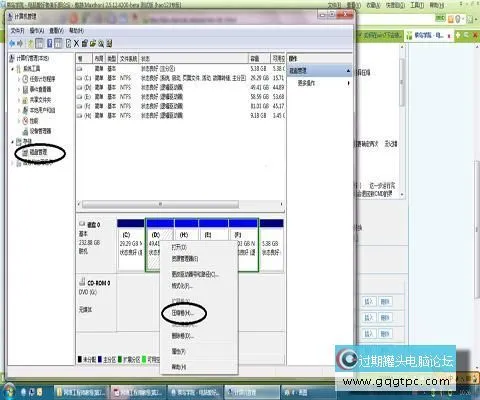Click the 任务计划程序 clock icon in the tree
Image resolution: width=480 pixels, height=400 pixels.
[x=25, y=79]
